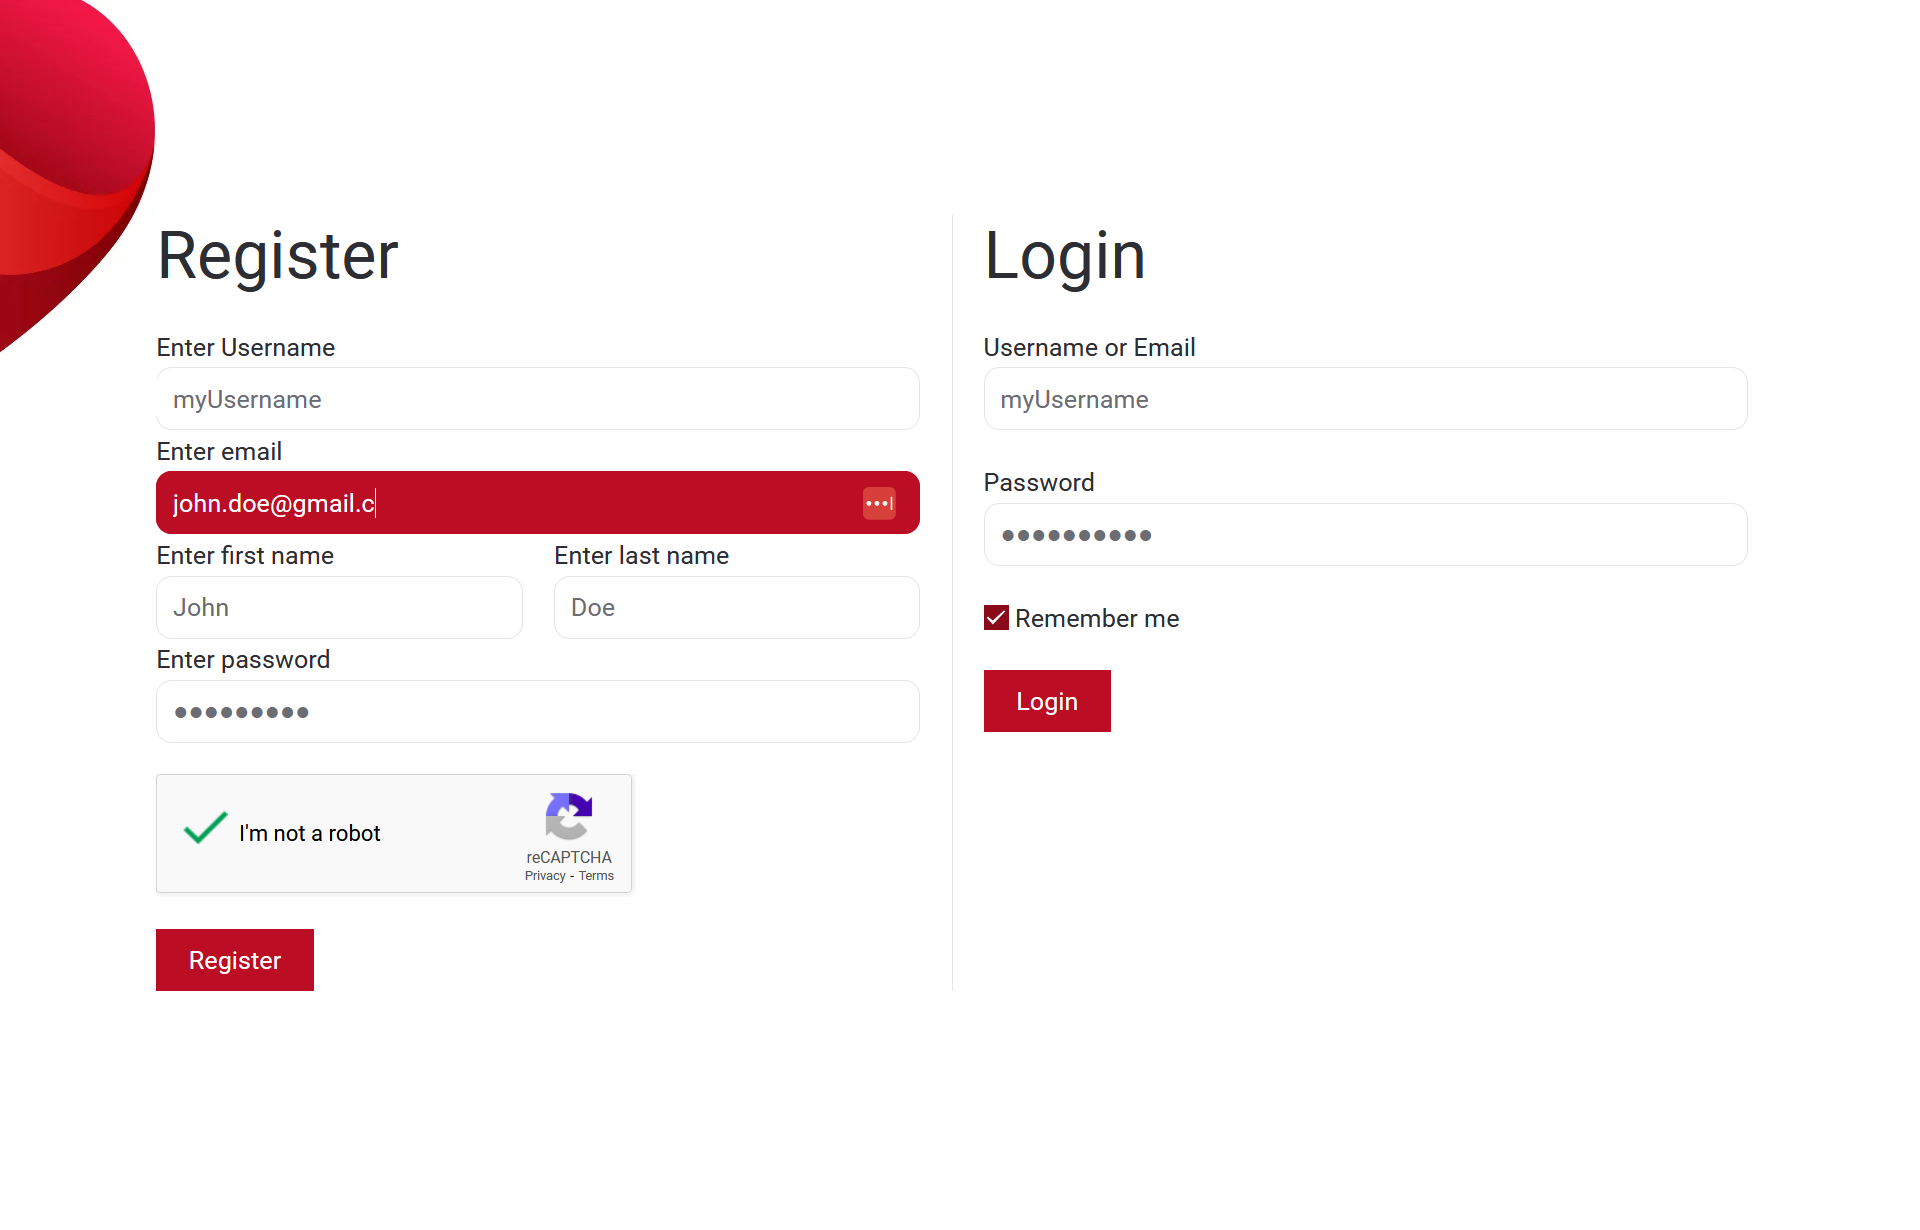1920x1230 pixels.
Task: Focus the Enter password field in Register
Action: pyautogui.click(x=538, y=712)
